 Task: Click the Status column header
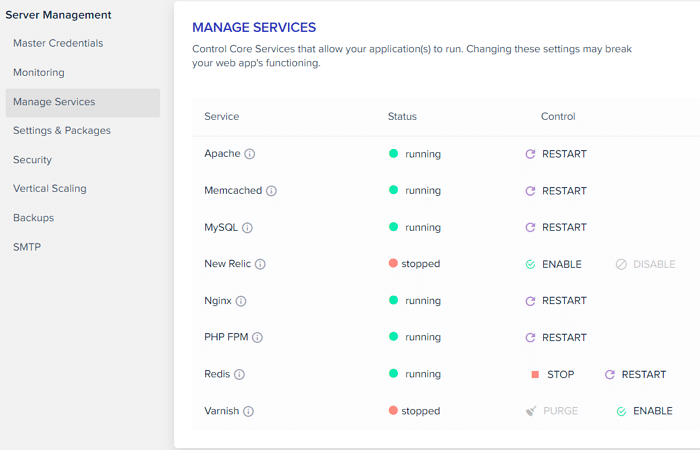(402, 117)
